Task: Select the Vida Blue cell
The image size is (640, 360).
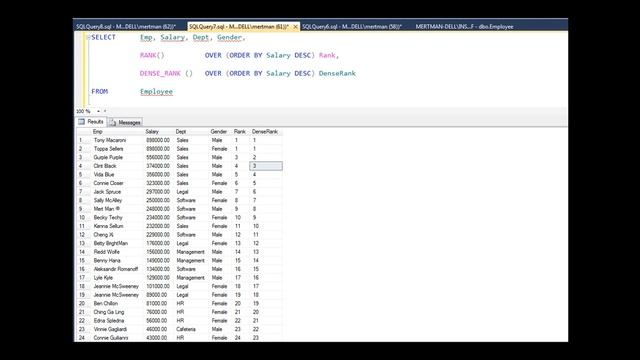Action: coord(118,174)
